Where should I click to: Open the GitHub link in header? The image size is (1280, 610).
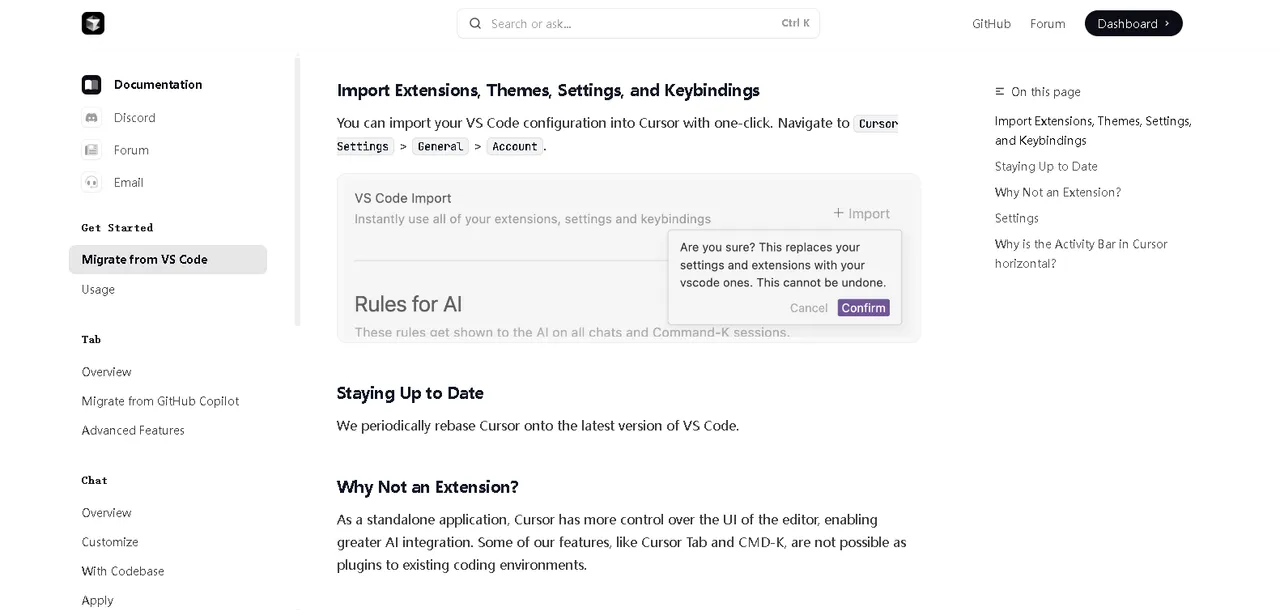[x=991, y=23]
